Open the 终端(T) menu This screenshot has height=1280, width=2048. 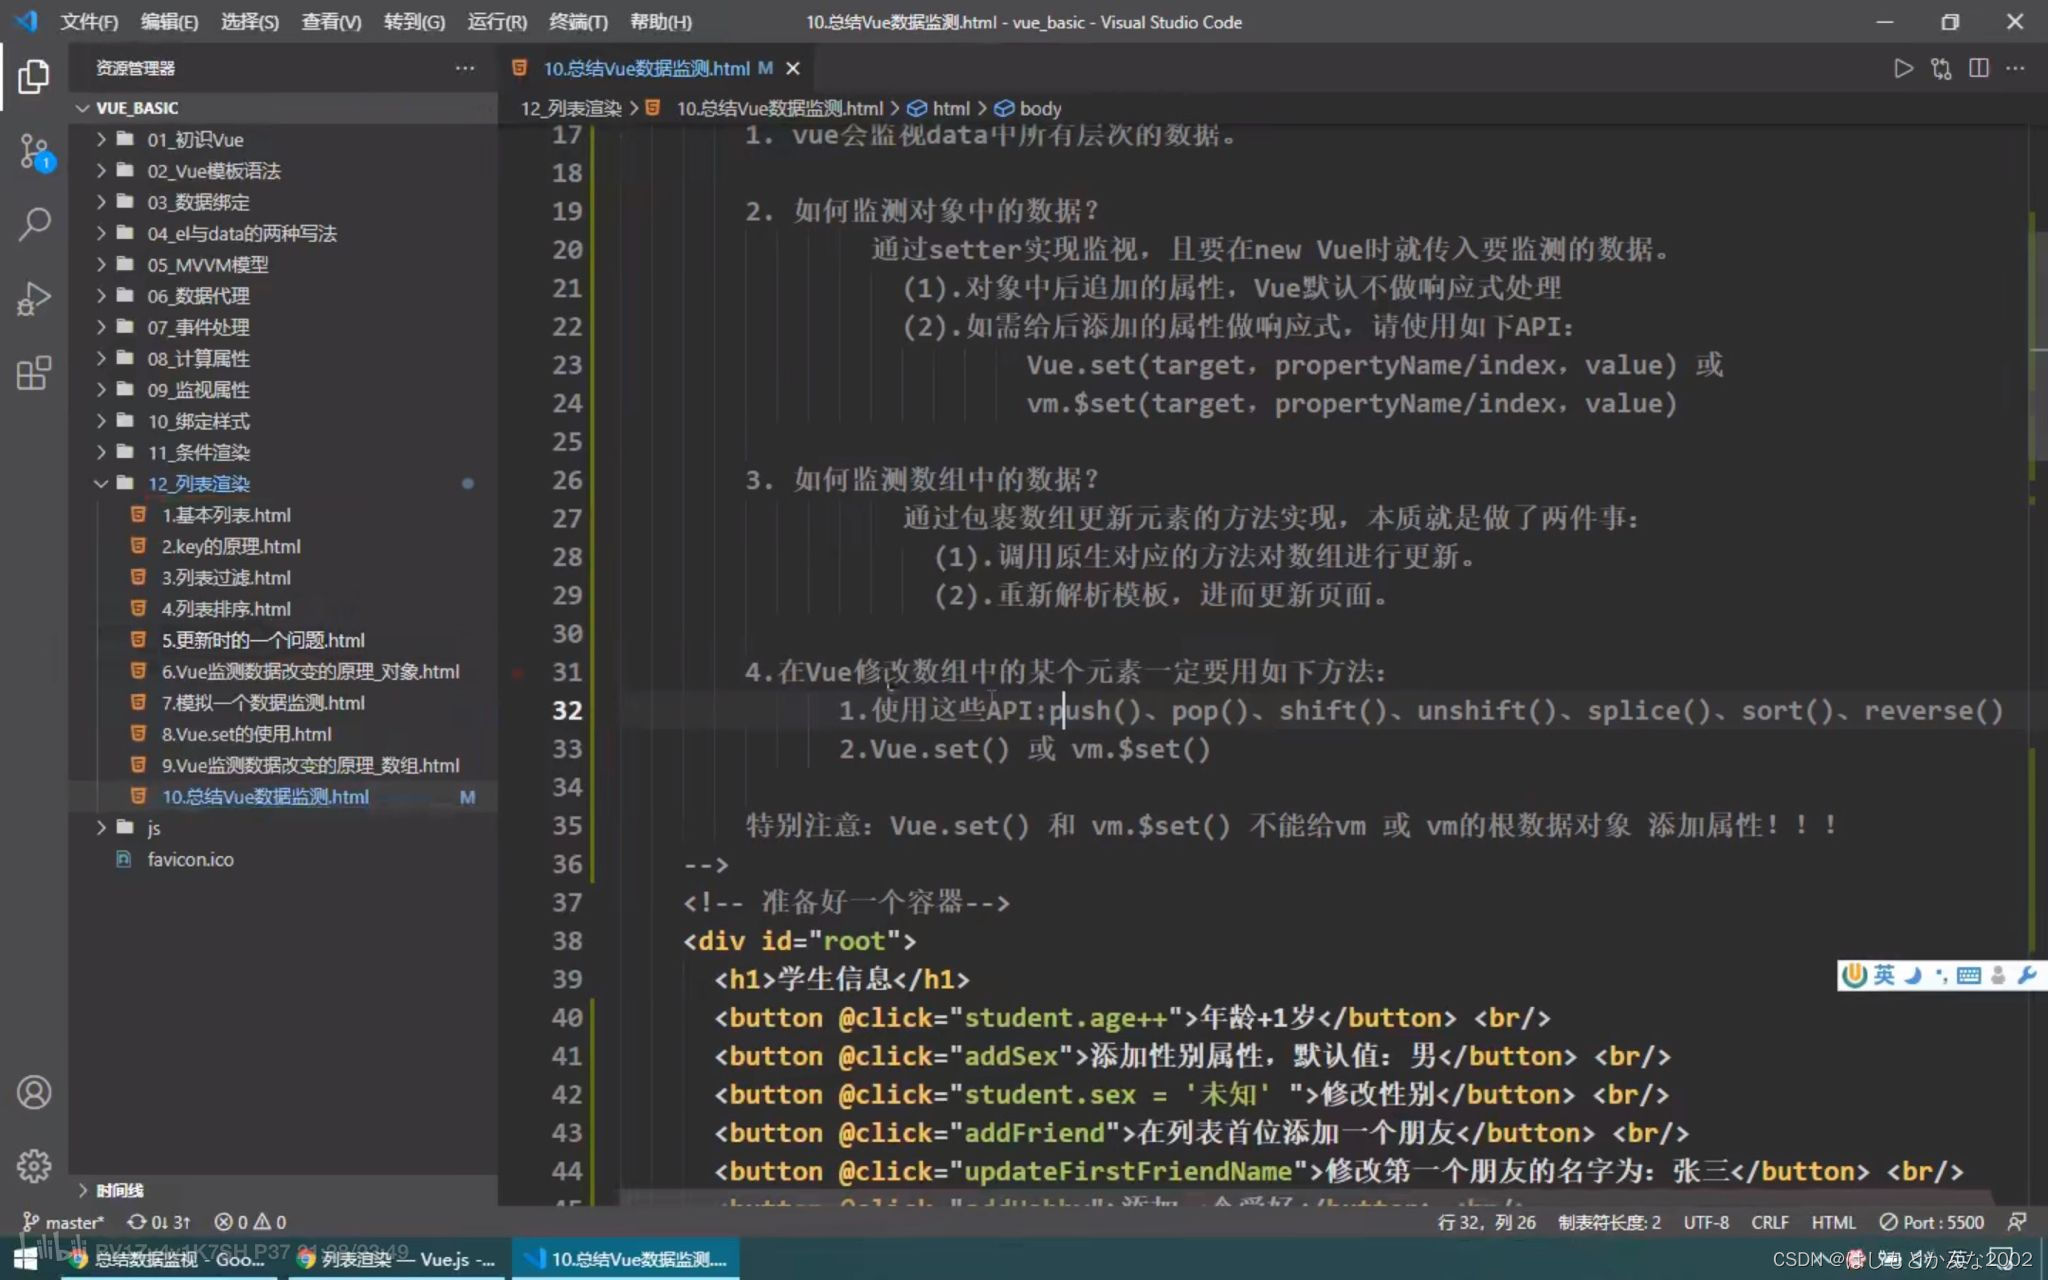click(x=577, y=22)
